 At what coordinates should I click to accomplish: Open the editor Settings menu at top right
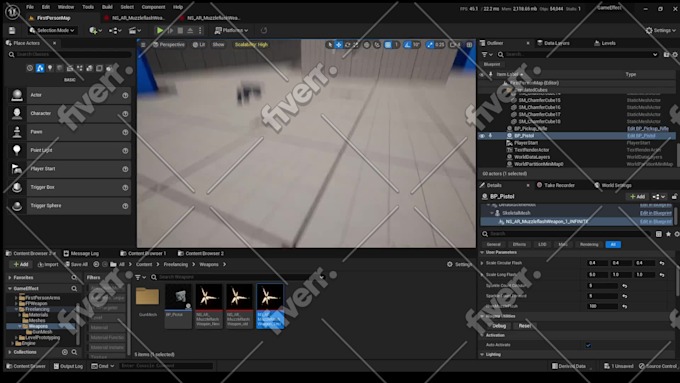coord(660,30)
